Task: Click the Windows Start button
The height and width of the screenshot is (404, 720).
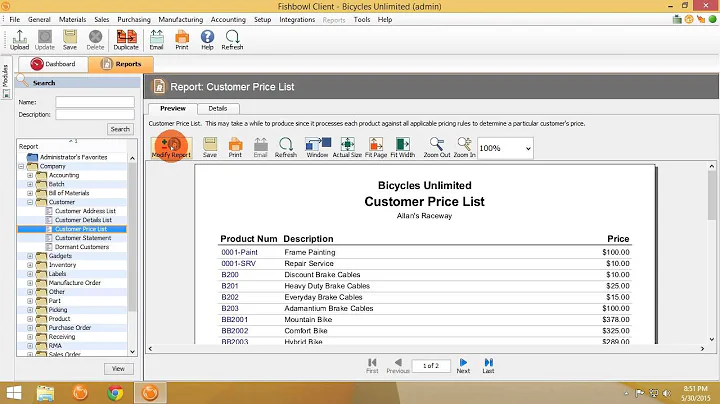Action: [13, 393]
